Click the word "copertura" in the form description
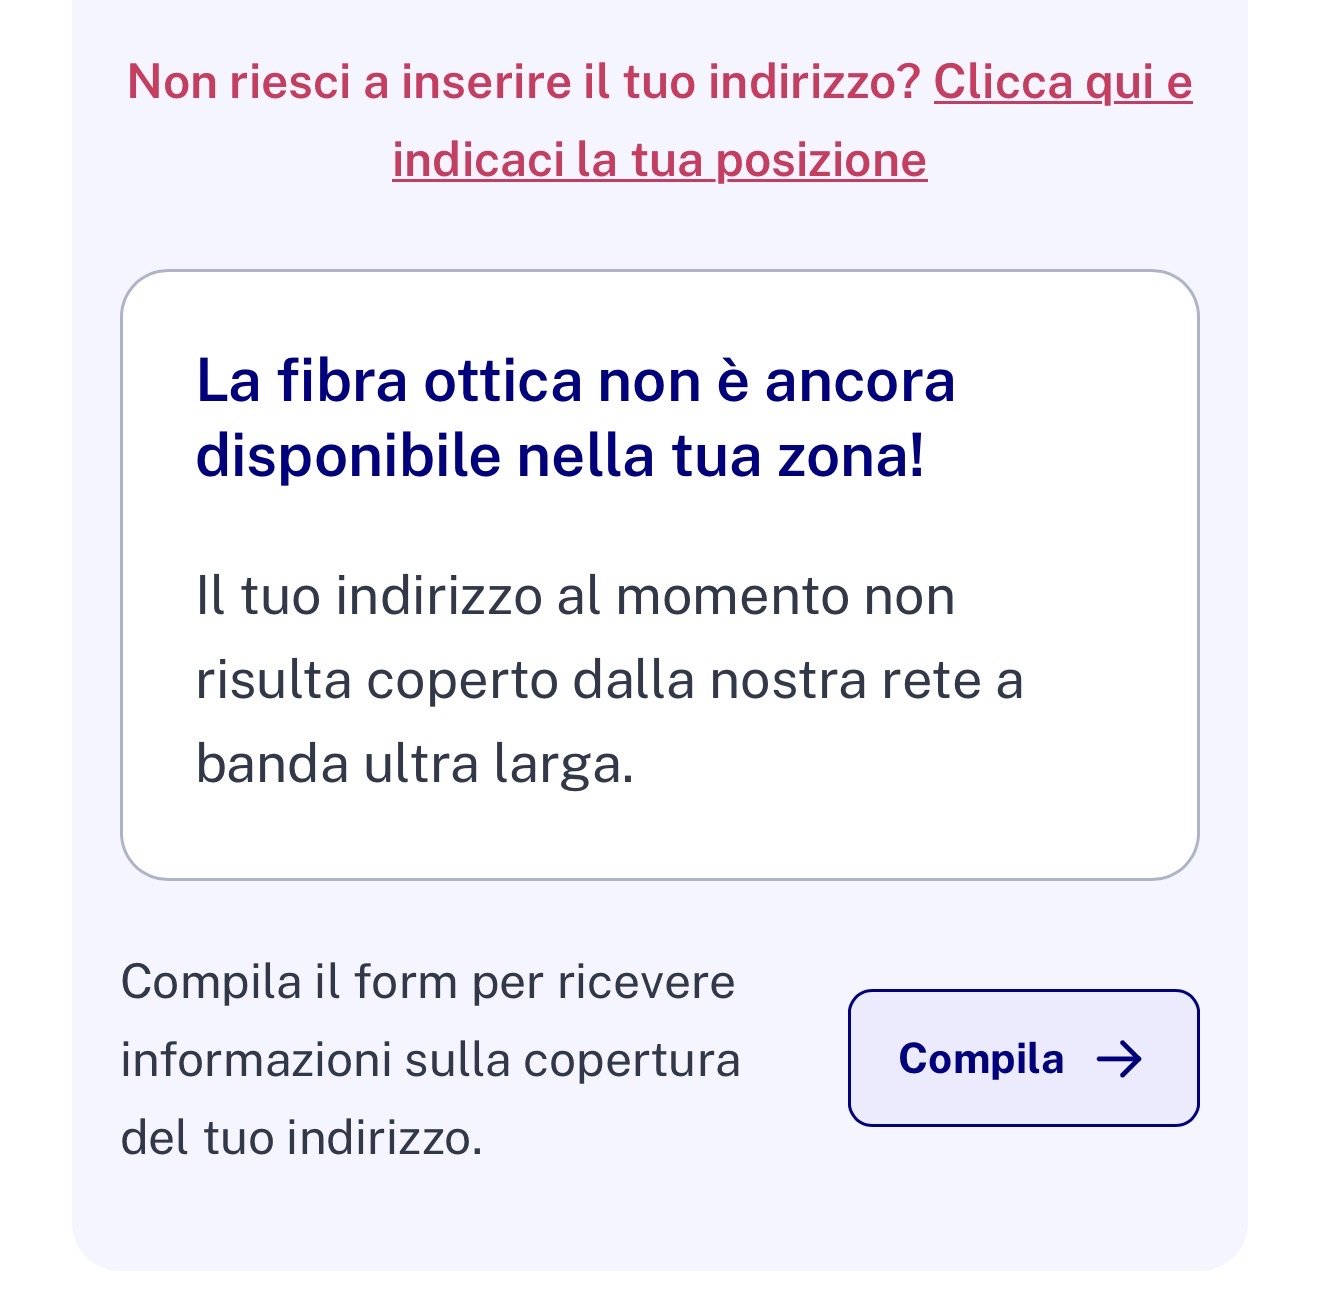Image resolution: width=1320 pixels, height=1303 pixels. [631, 1060]
